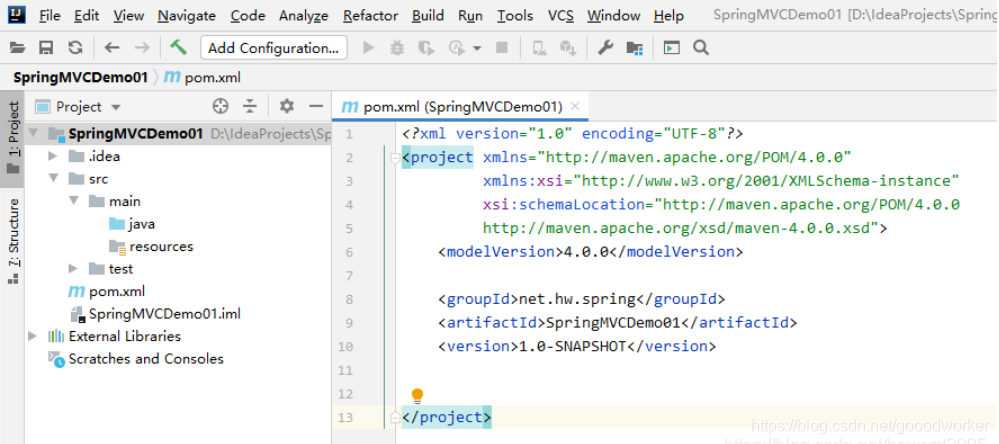Viewport: 999px width, 444px height.
Task: Collapse the SpringMVCDemo01 root node
Action: coord(34,134)
